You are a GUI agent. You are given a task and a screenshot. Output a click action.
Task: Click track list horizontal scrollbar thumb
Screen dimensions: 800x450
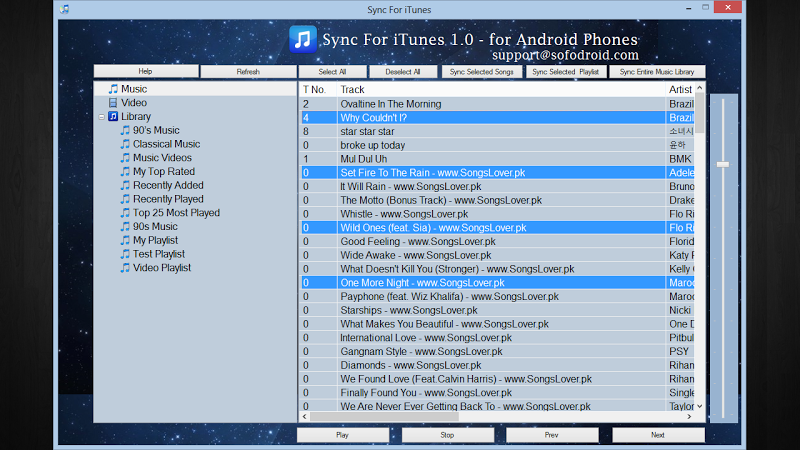(385, 416)
